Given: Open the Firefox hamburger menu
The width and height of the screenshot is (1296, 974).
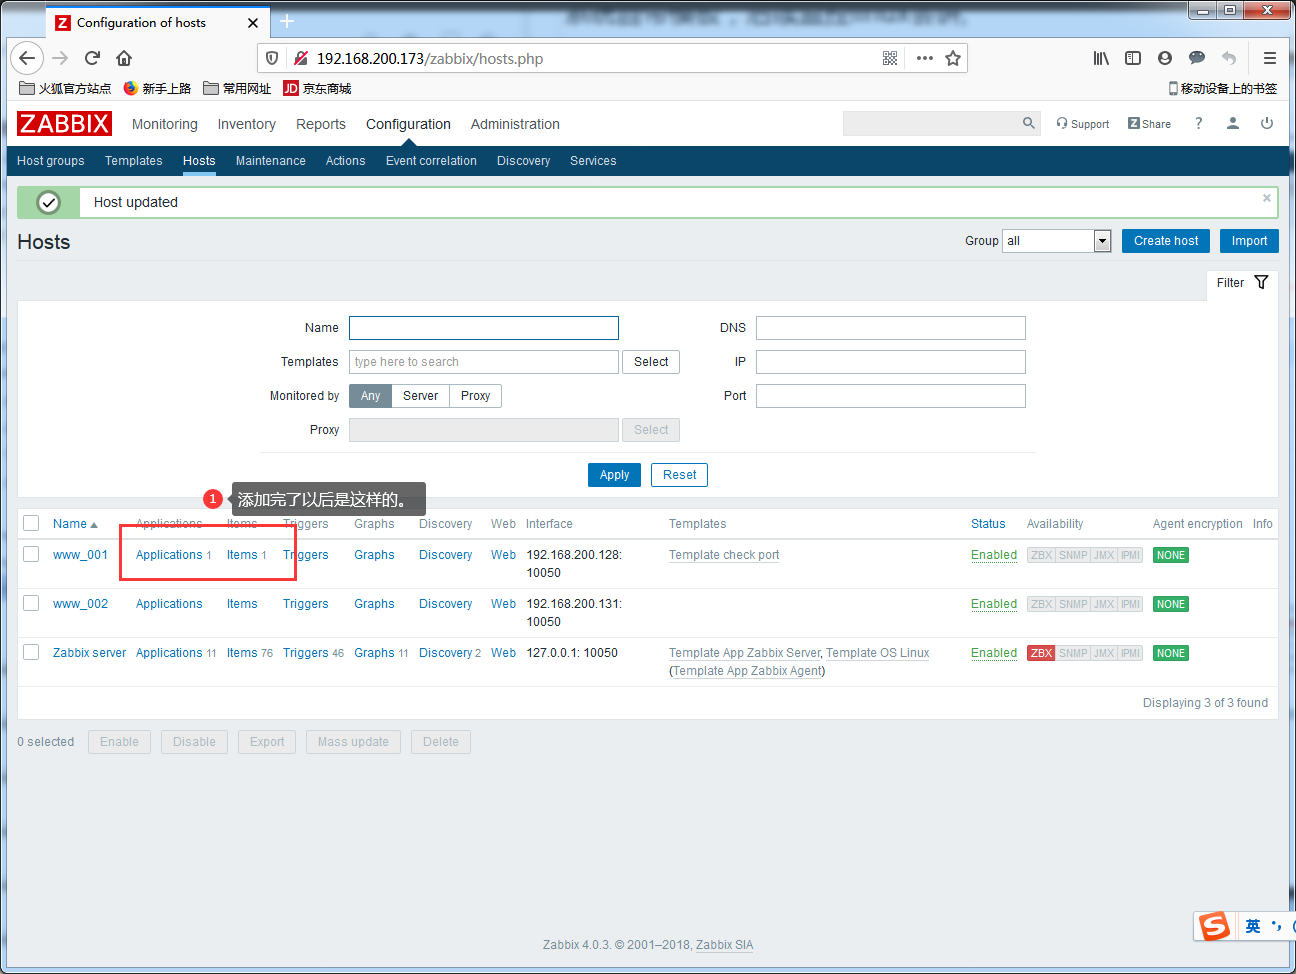Looking at the screenshot, I should click(1270, 58).
